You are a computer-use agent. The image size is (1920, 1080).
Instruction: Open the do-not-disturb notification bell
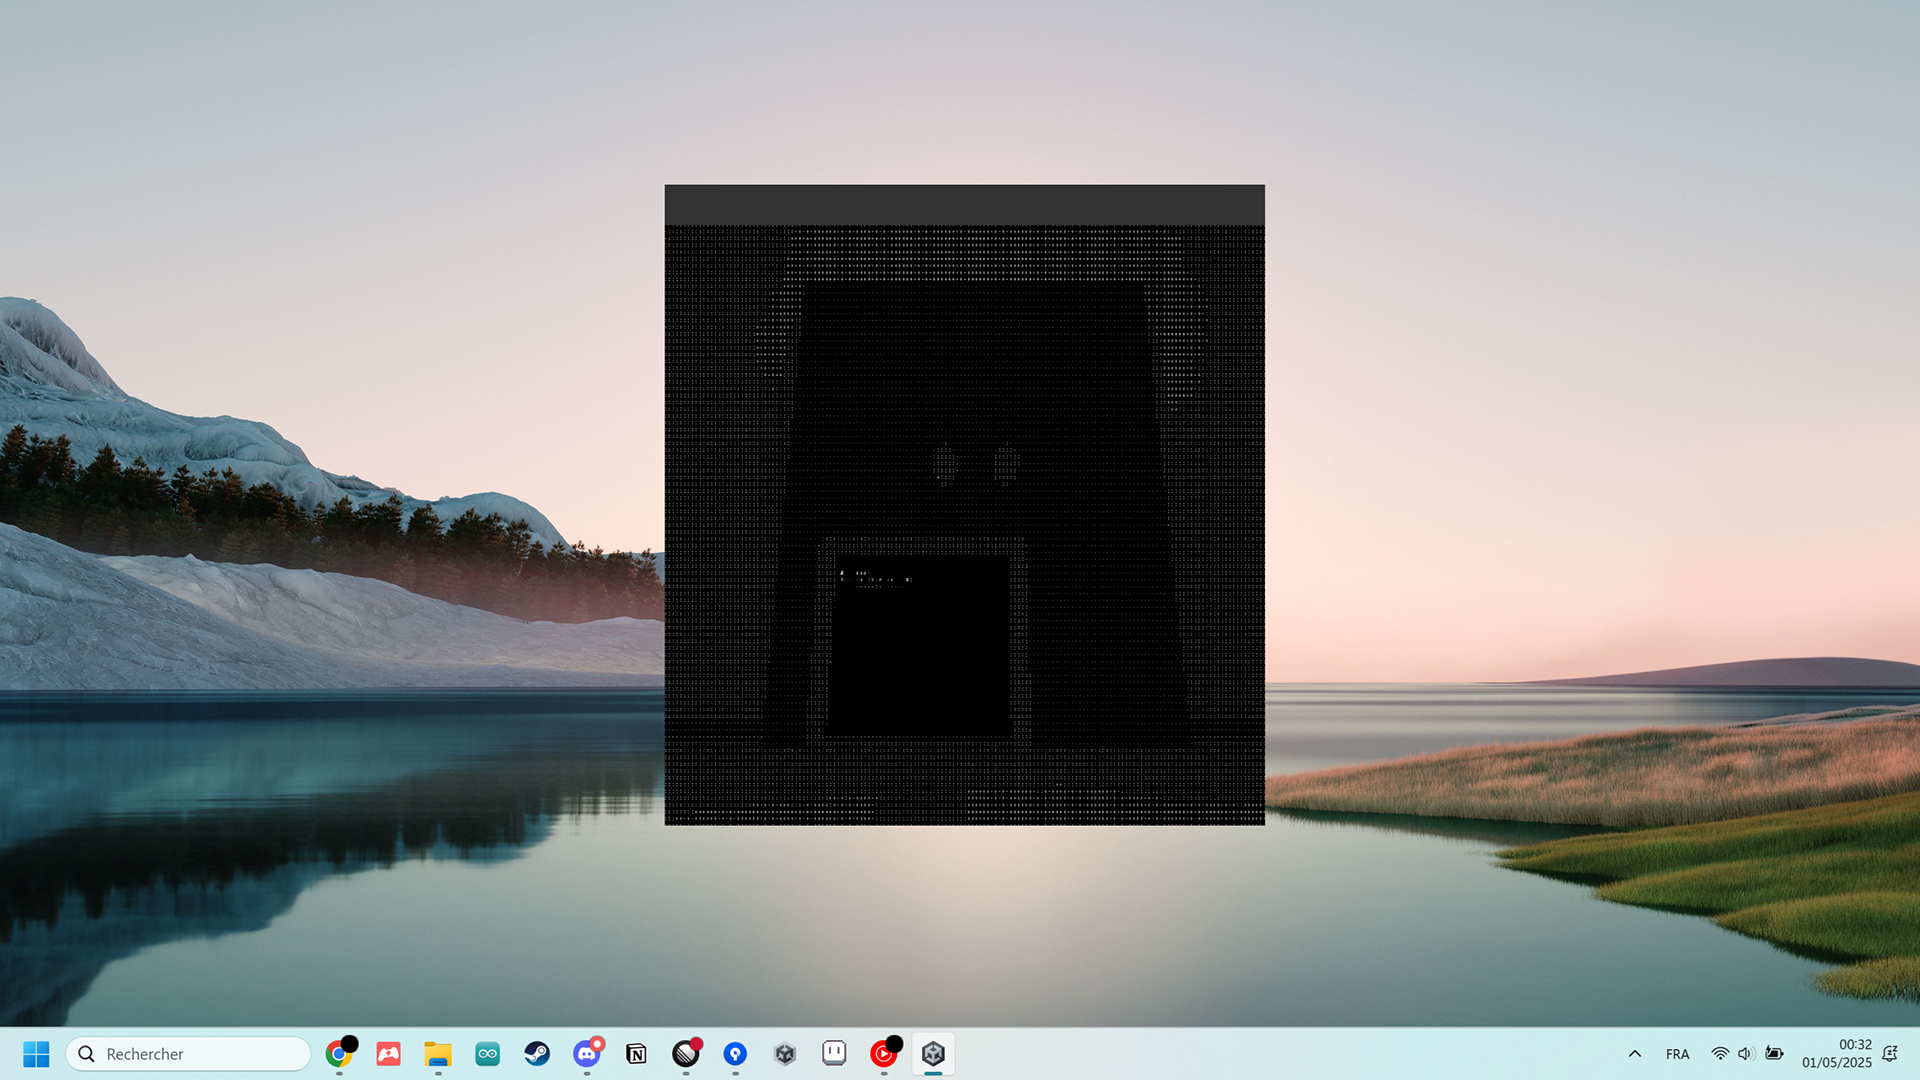click(1890, 1054)
